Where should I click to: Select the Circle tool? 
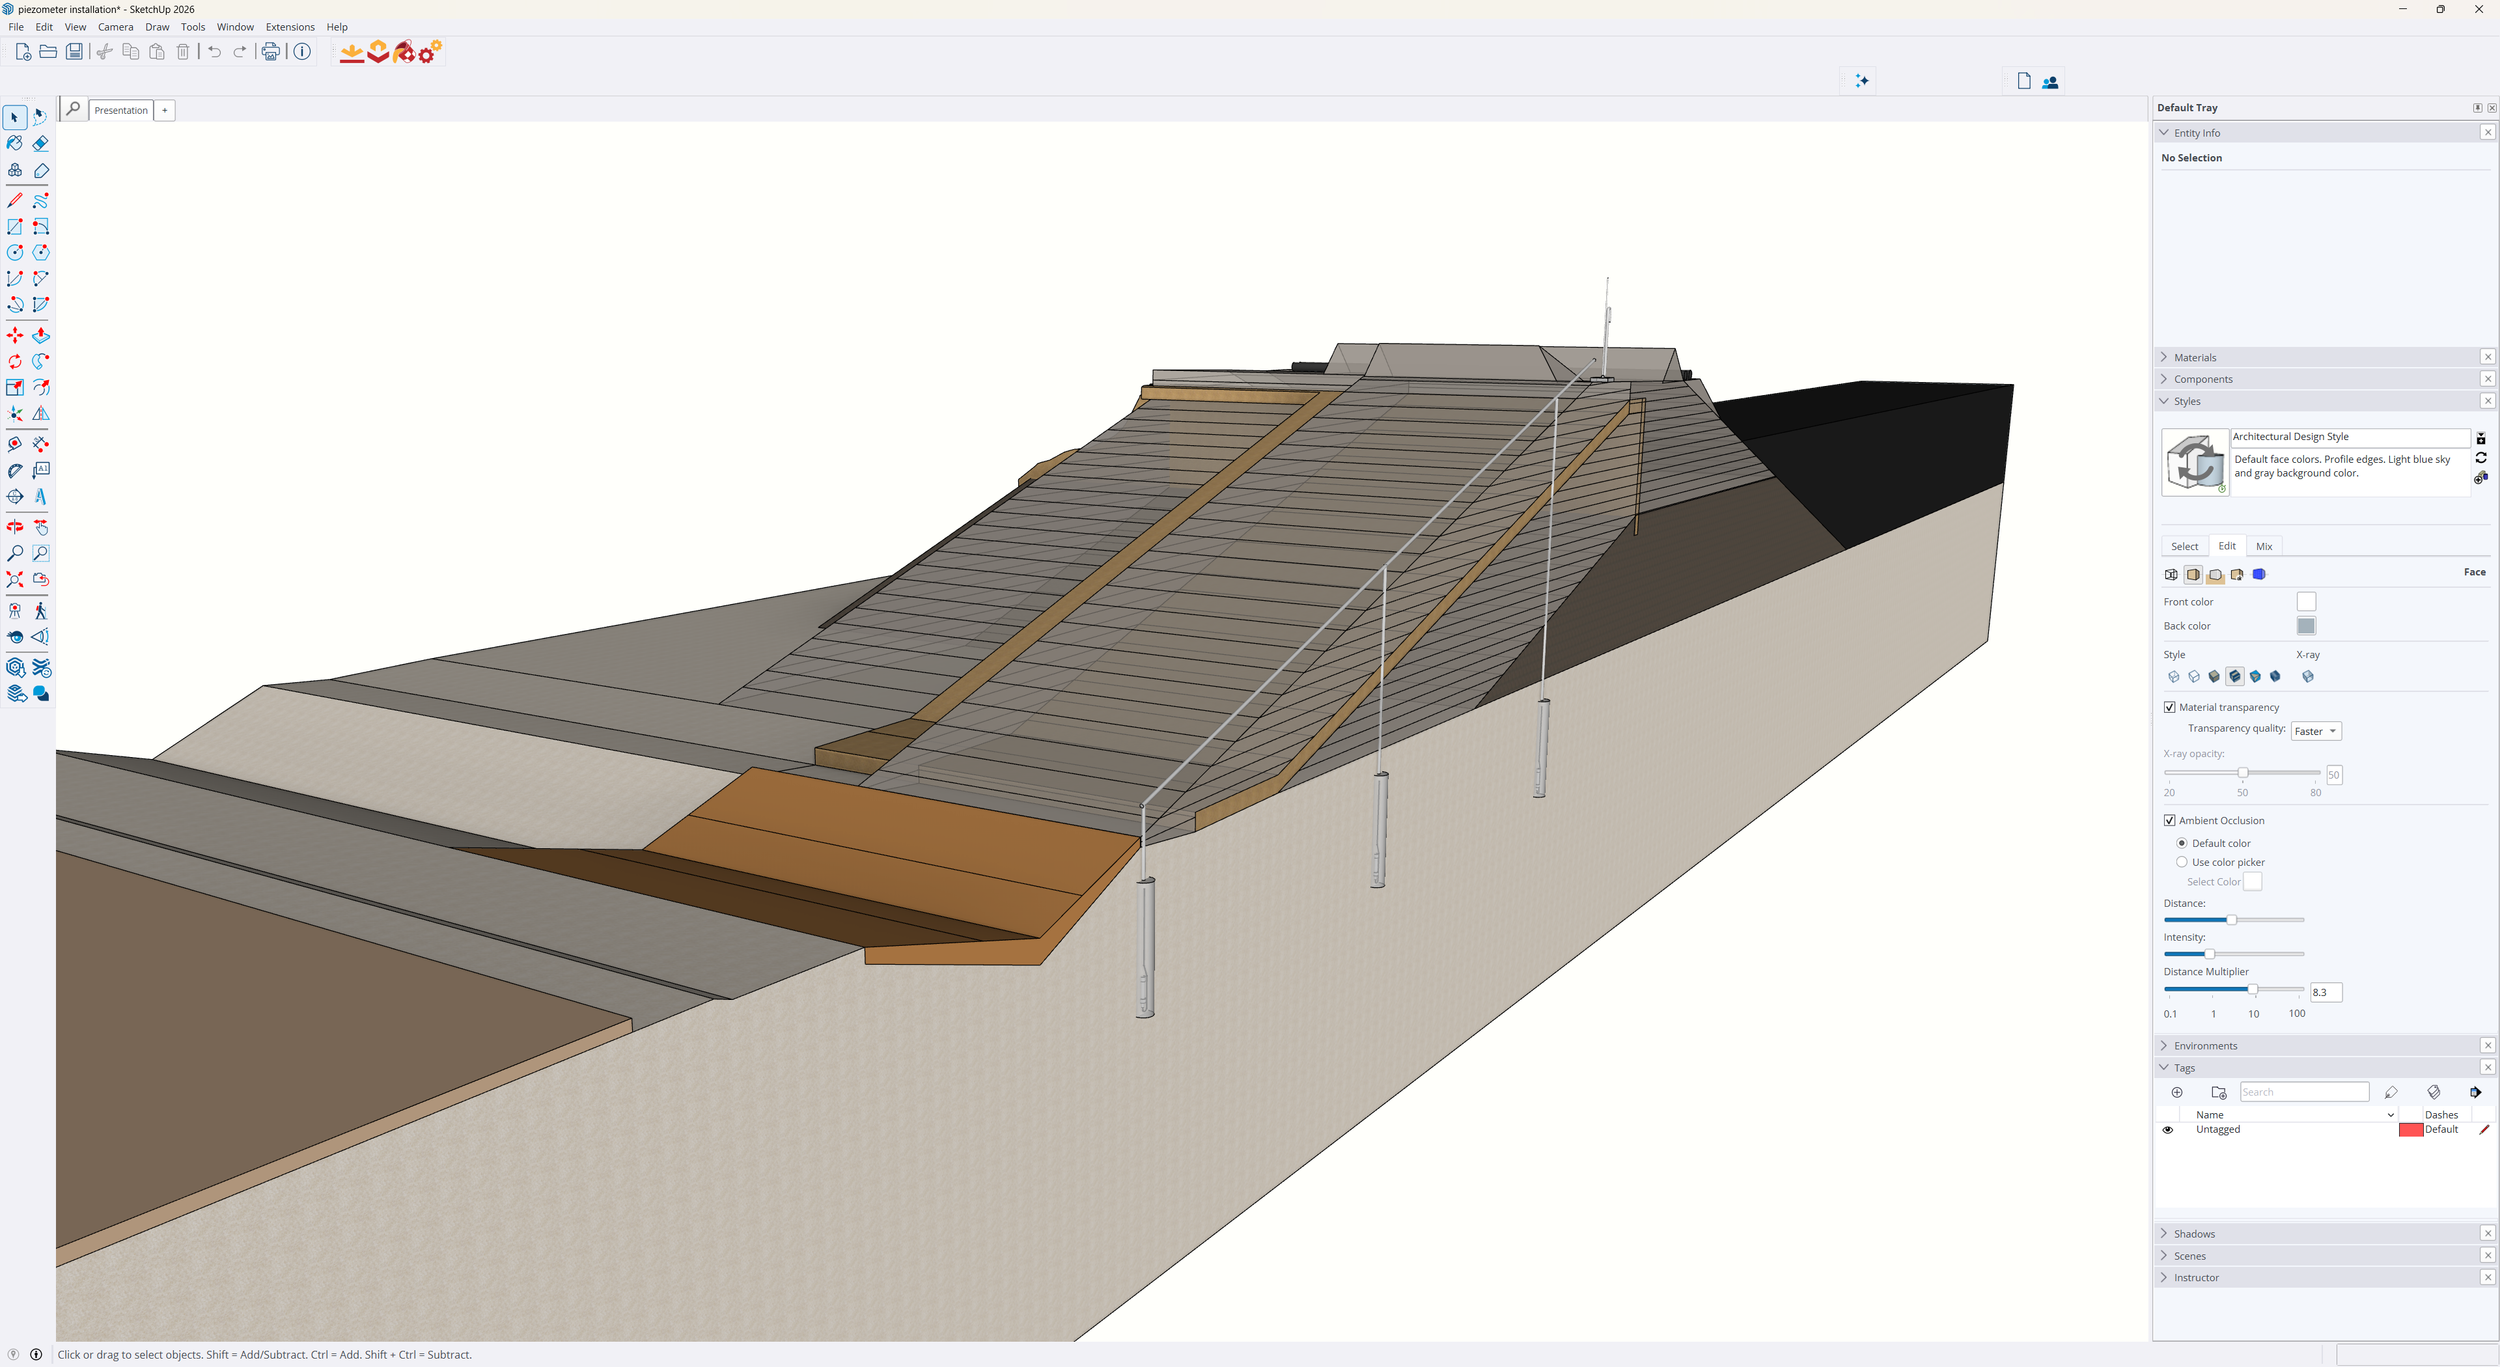(15, 253)
